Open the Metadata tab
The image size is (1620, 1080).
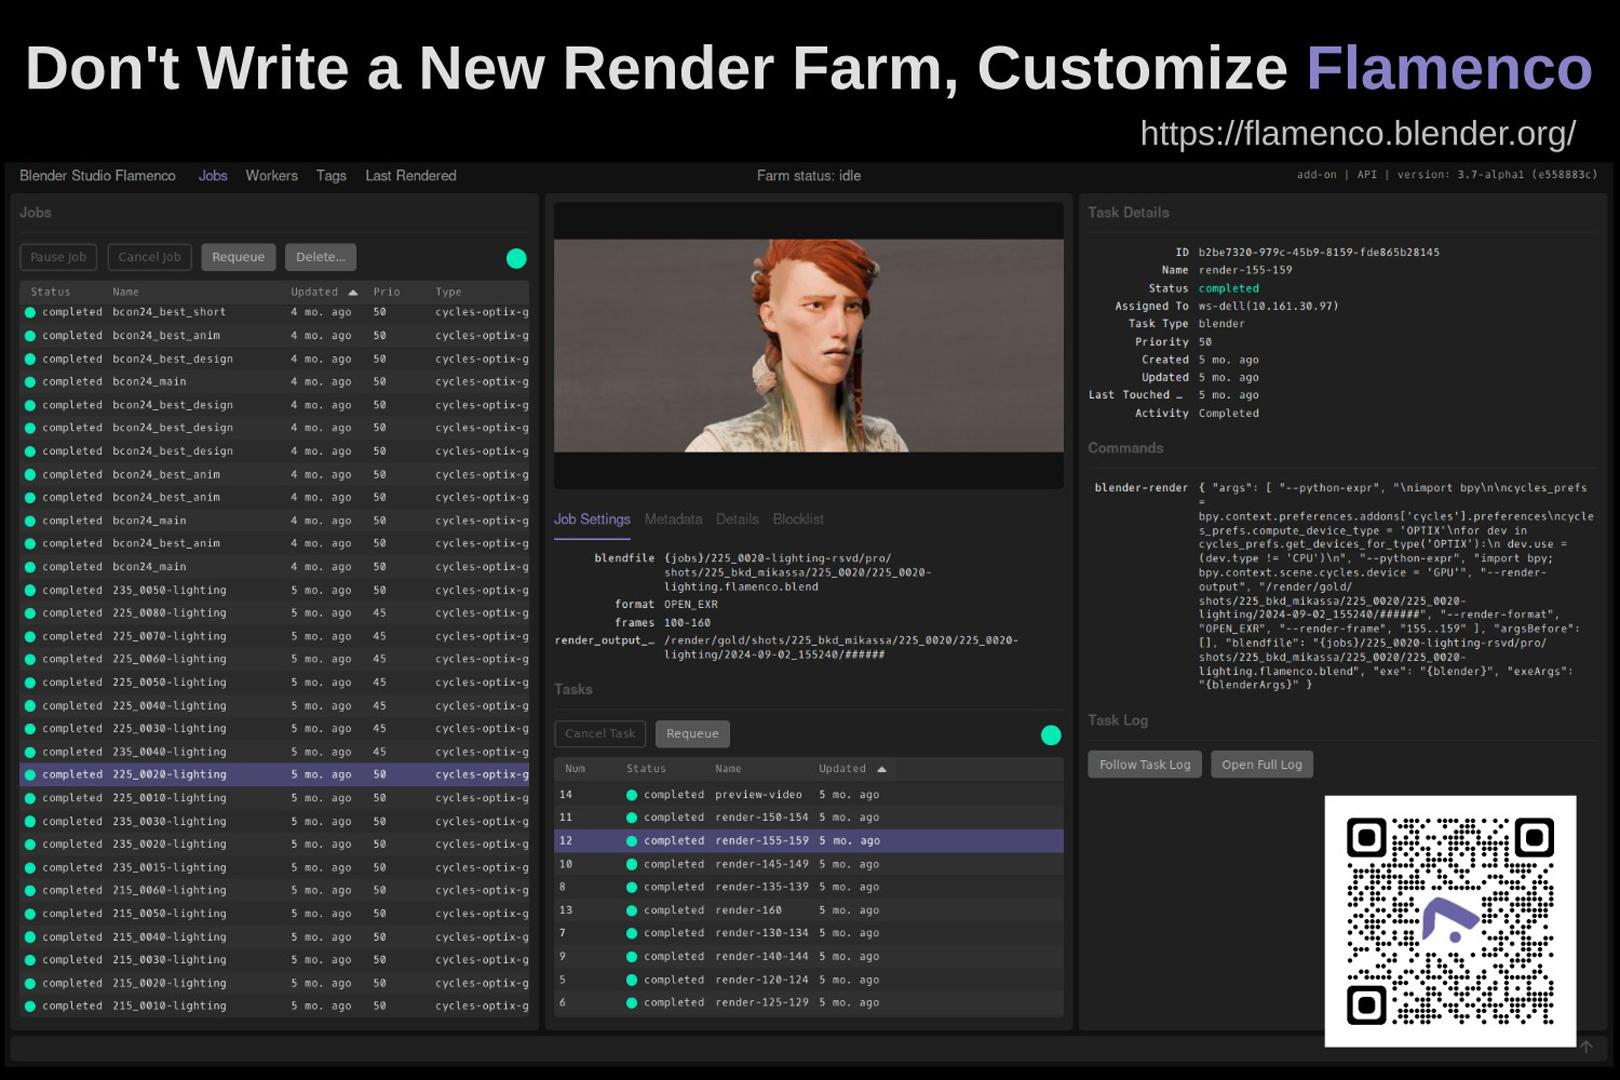[x=673, y=519]
